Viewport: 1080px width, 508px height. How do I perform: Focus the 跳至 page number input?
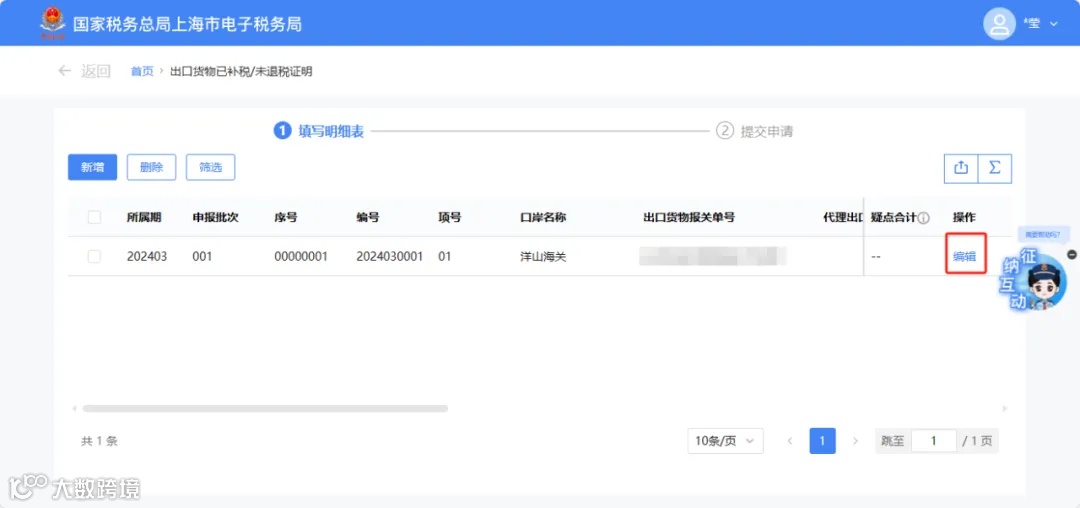[934, 441]
